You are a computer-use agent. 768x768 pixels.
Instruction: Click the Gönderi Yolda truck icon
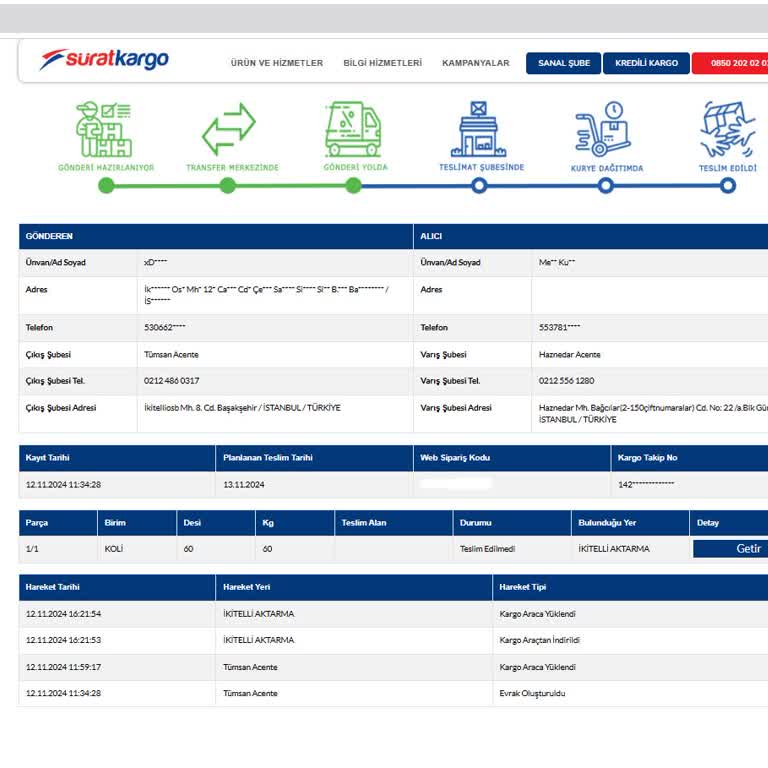pos(353,129)
